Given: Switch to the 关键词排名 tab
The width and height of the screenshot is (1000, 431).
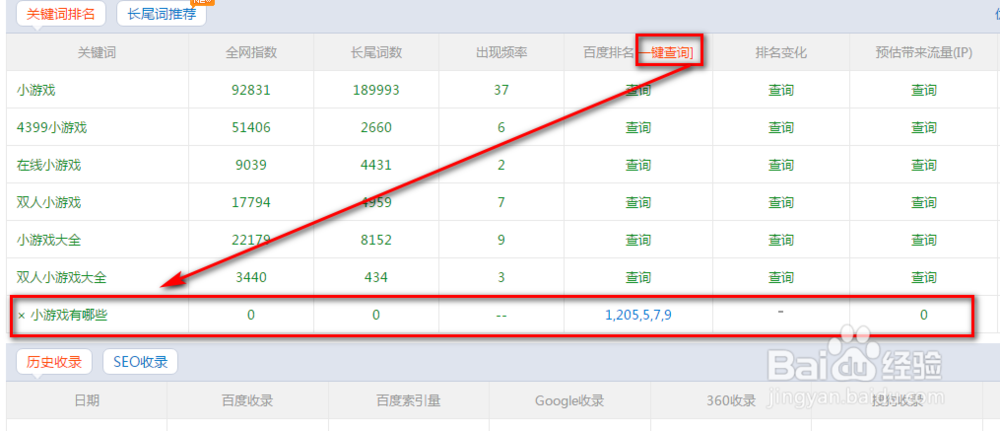Looking at the screenshot, I should click(61, 14).
